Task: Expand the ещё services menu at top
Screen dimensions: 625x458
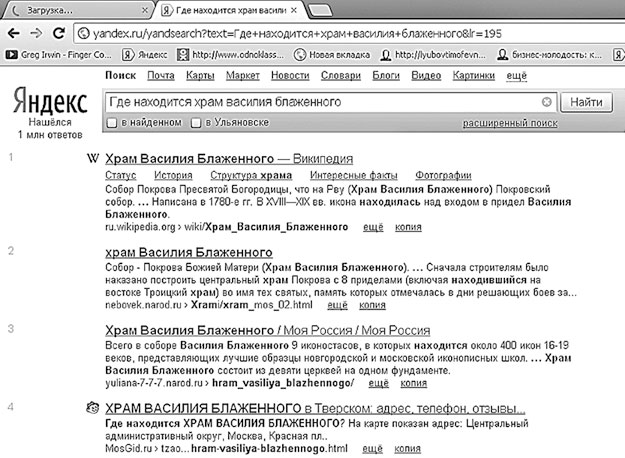Action: click(517, 76)
